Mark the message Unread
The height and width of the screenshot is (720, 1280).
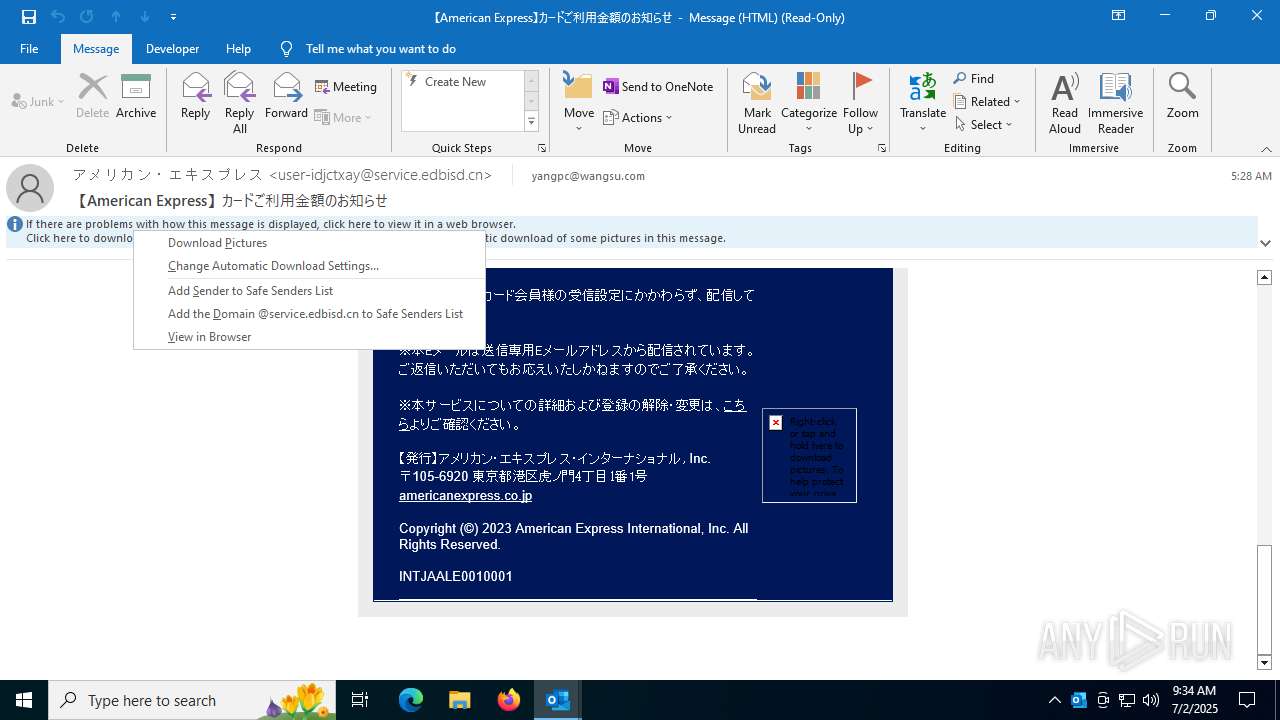pos(757,103)
